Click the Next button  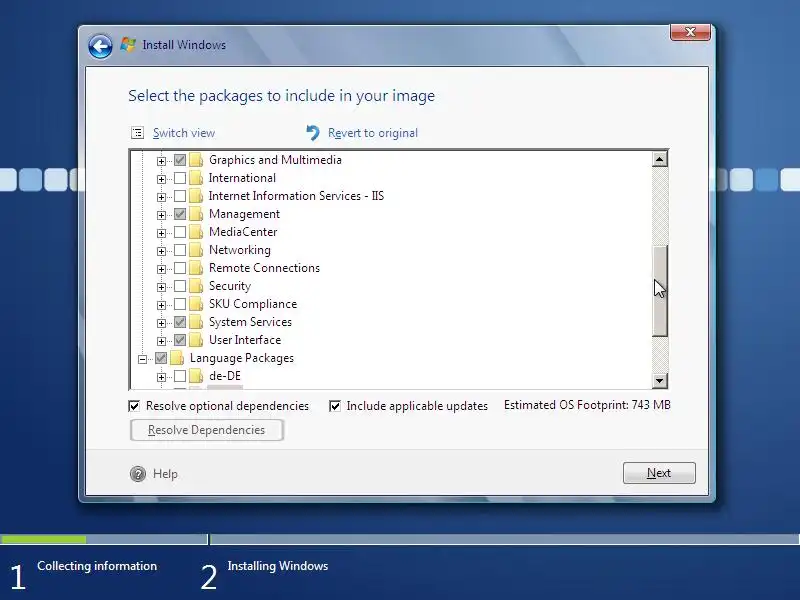(659, 473)
